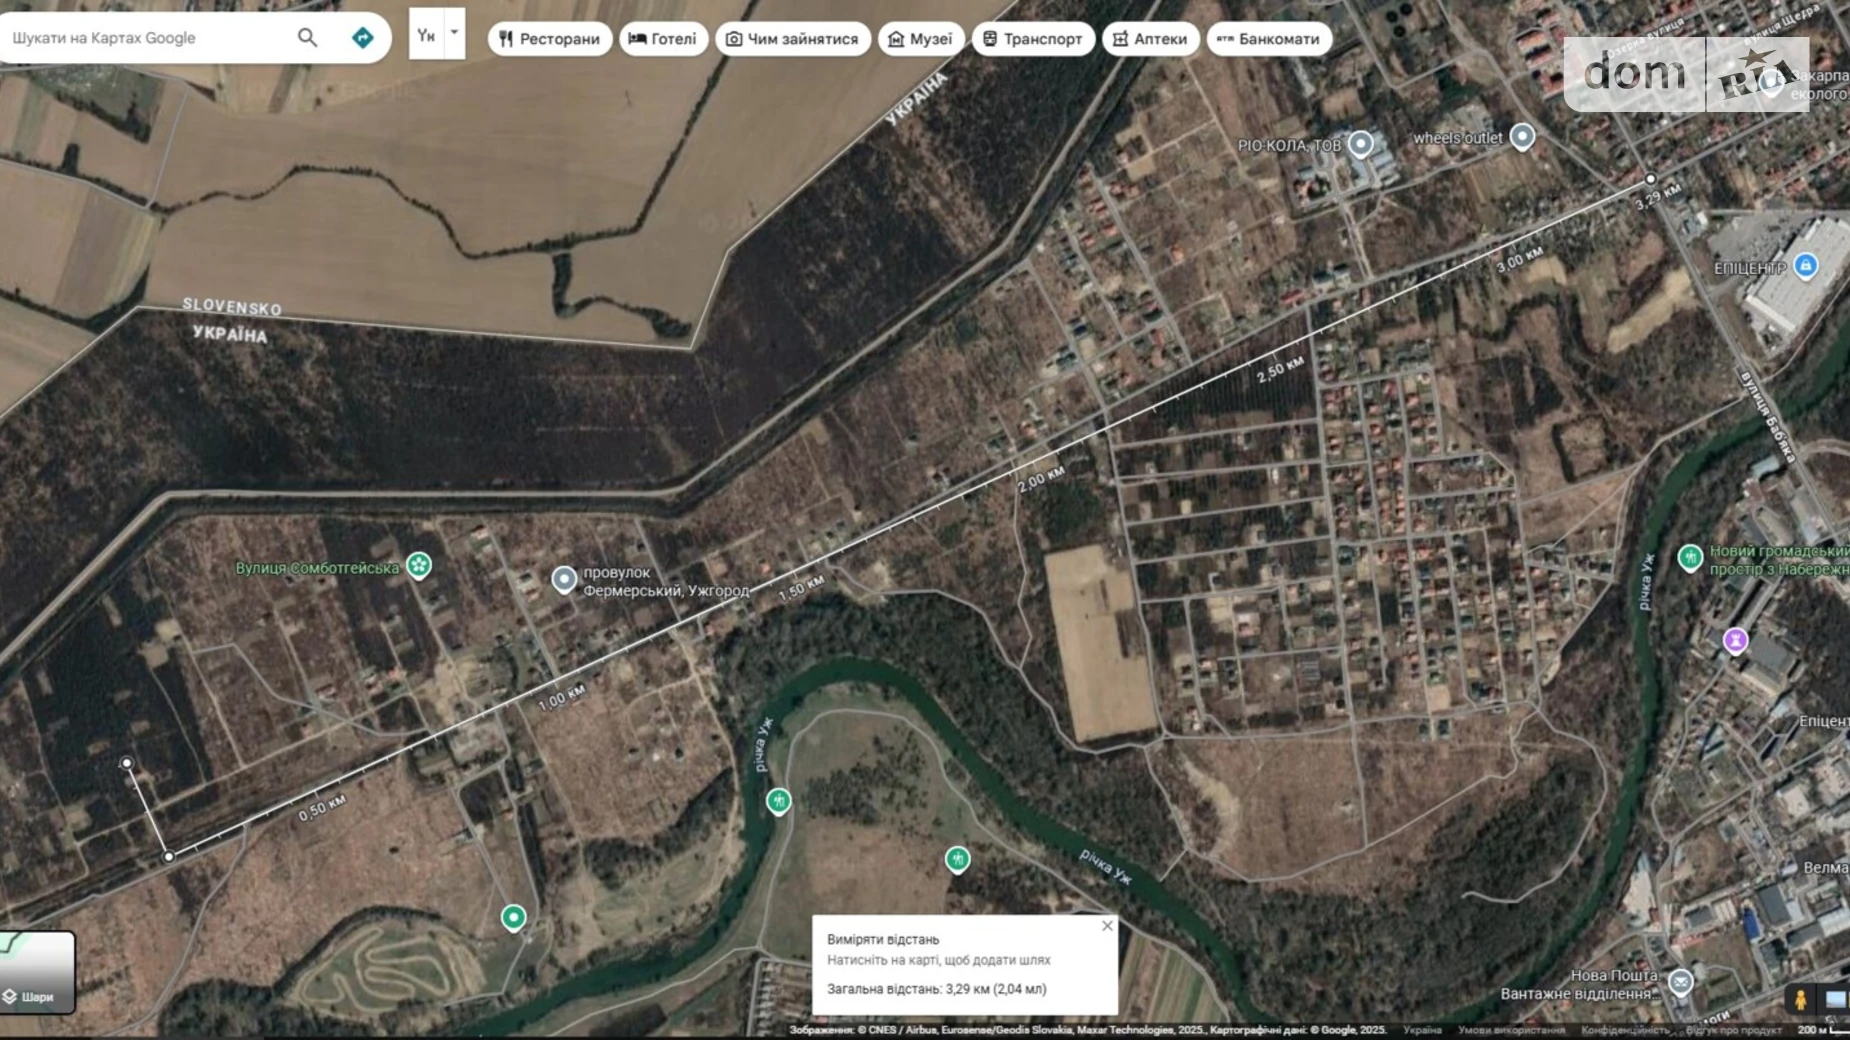The image size is (1850, 1040).
Task: Expand the language input dropdown arrow
Action: coord(454,33)
